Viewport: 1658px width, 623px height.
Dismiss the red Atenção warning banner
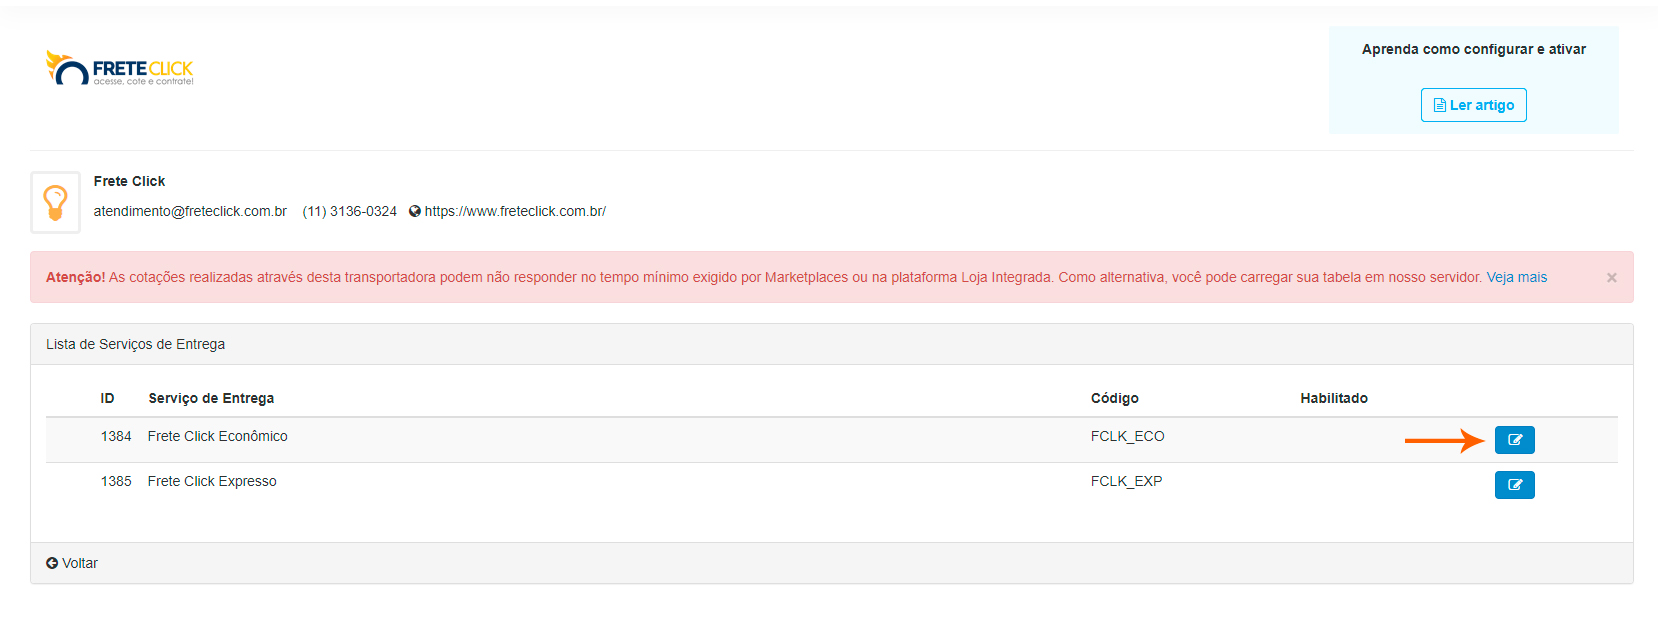[x=1611, y=278]
